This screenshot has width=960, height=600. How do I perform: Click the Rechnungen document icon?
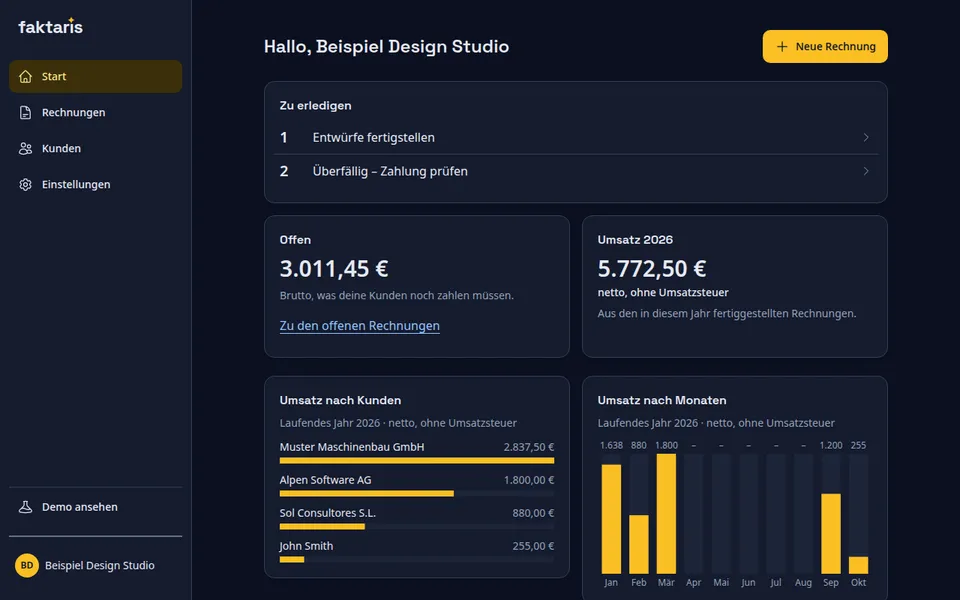coord(25,113)
